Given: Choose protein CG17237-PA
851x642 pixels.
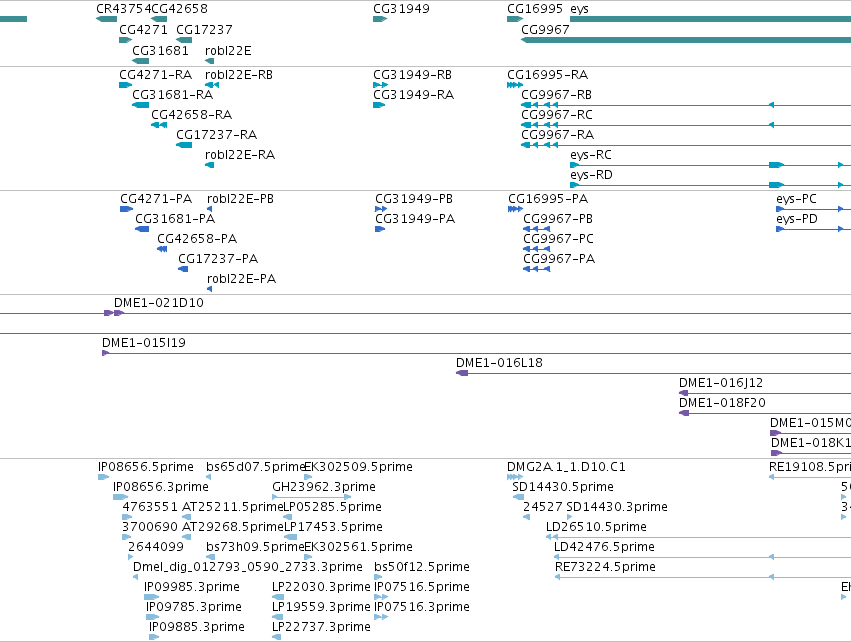Looking at the screenshot, I should tap(218, 259).
